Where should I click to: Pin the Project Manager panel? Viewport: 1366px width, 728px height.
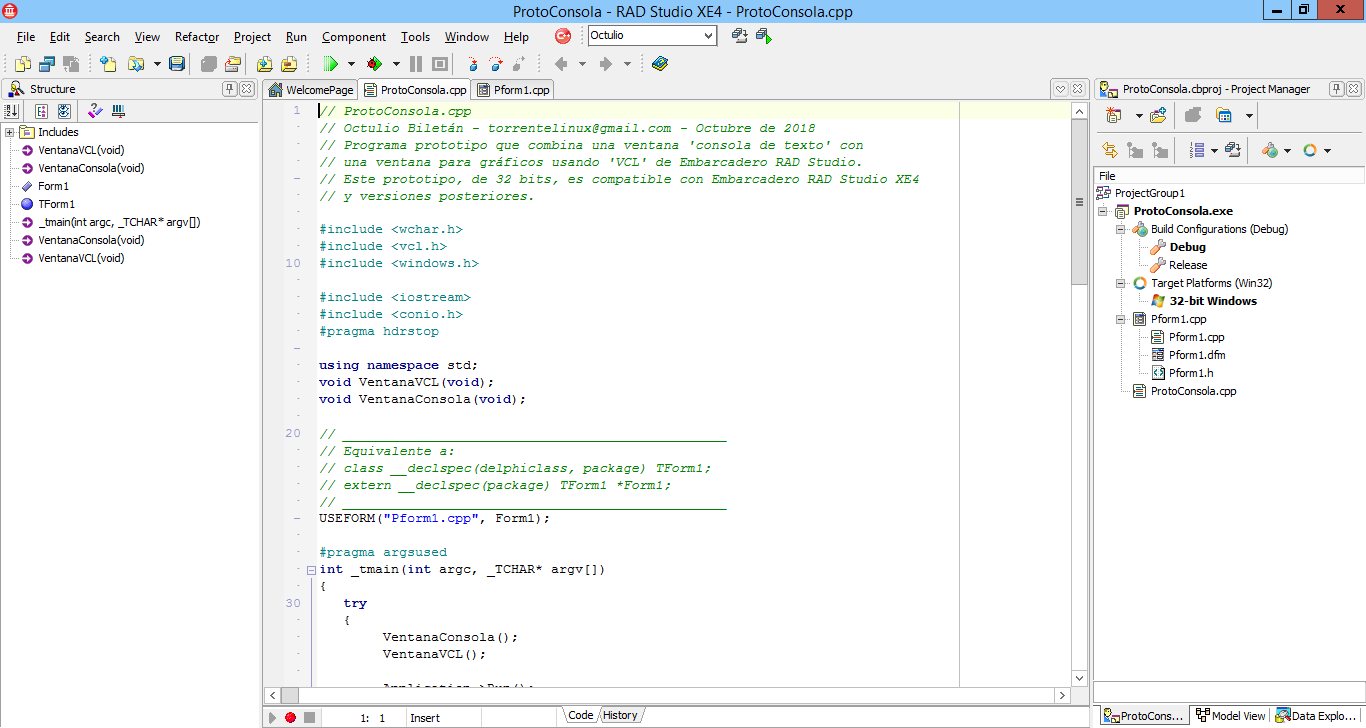click(1336, 89)
